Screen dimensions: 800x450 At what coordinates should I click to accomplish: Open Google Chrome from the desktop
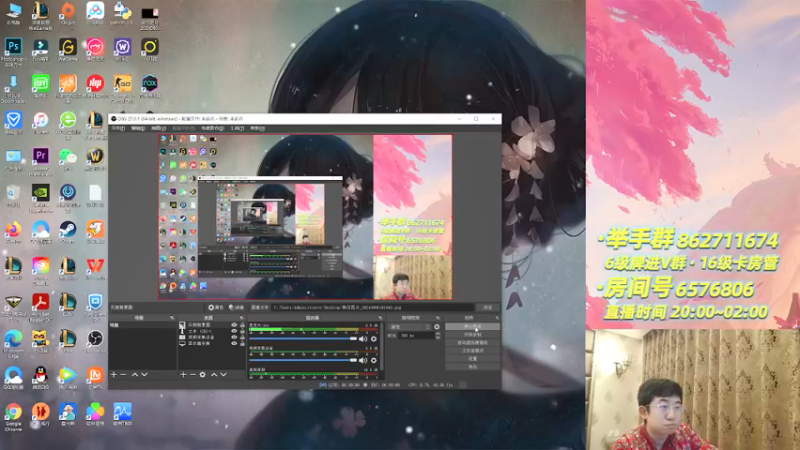[x=13, y=412]
